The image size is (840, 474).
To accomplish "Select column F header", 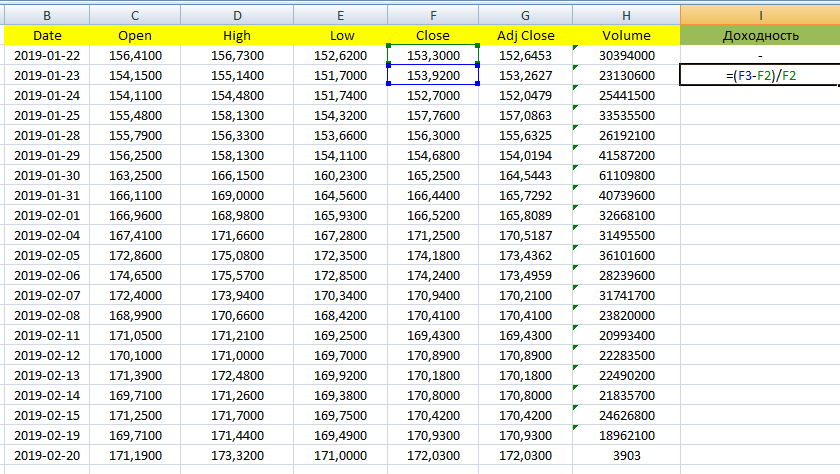I will coord(433,16).
